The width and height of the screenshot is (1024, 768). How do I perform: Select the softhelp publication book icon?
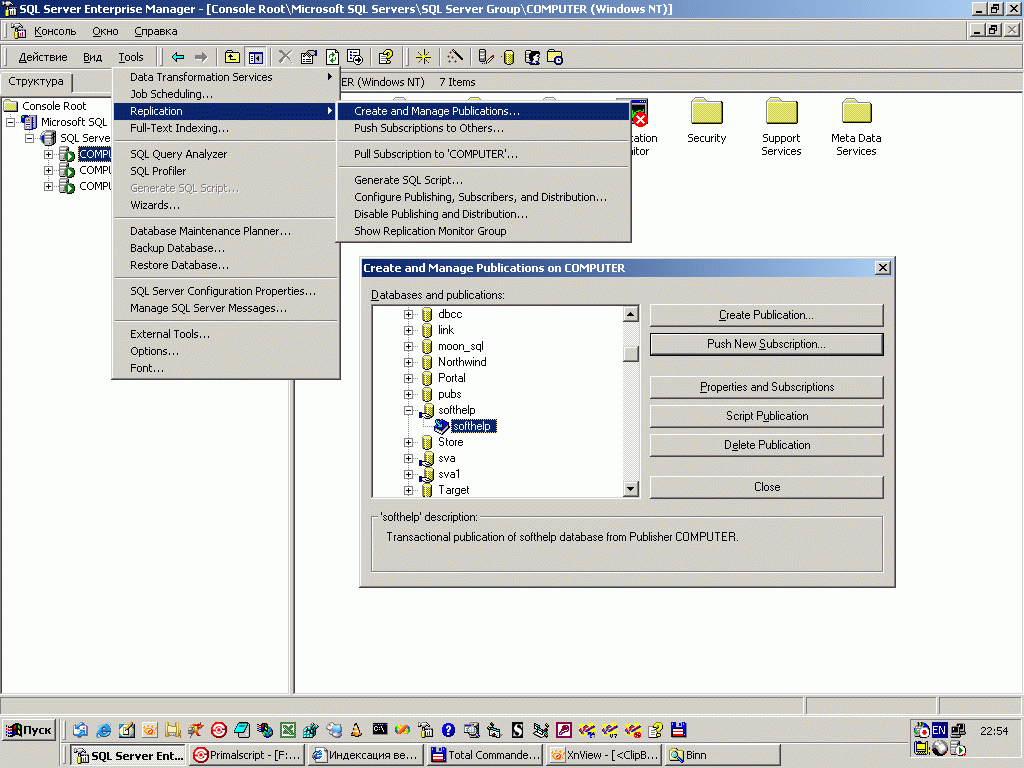coord(441,426)
